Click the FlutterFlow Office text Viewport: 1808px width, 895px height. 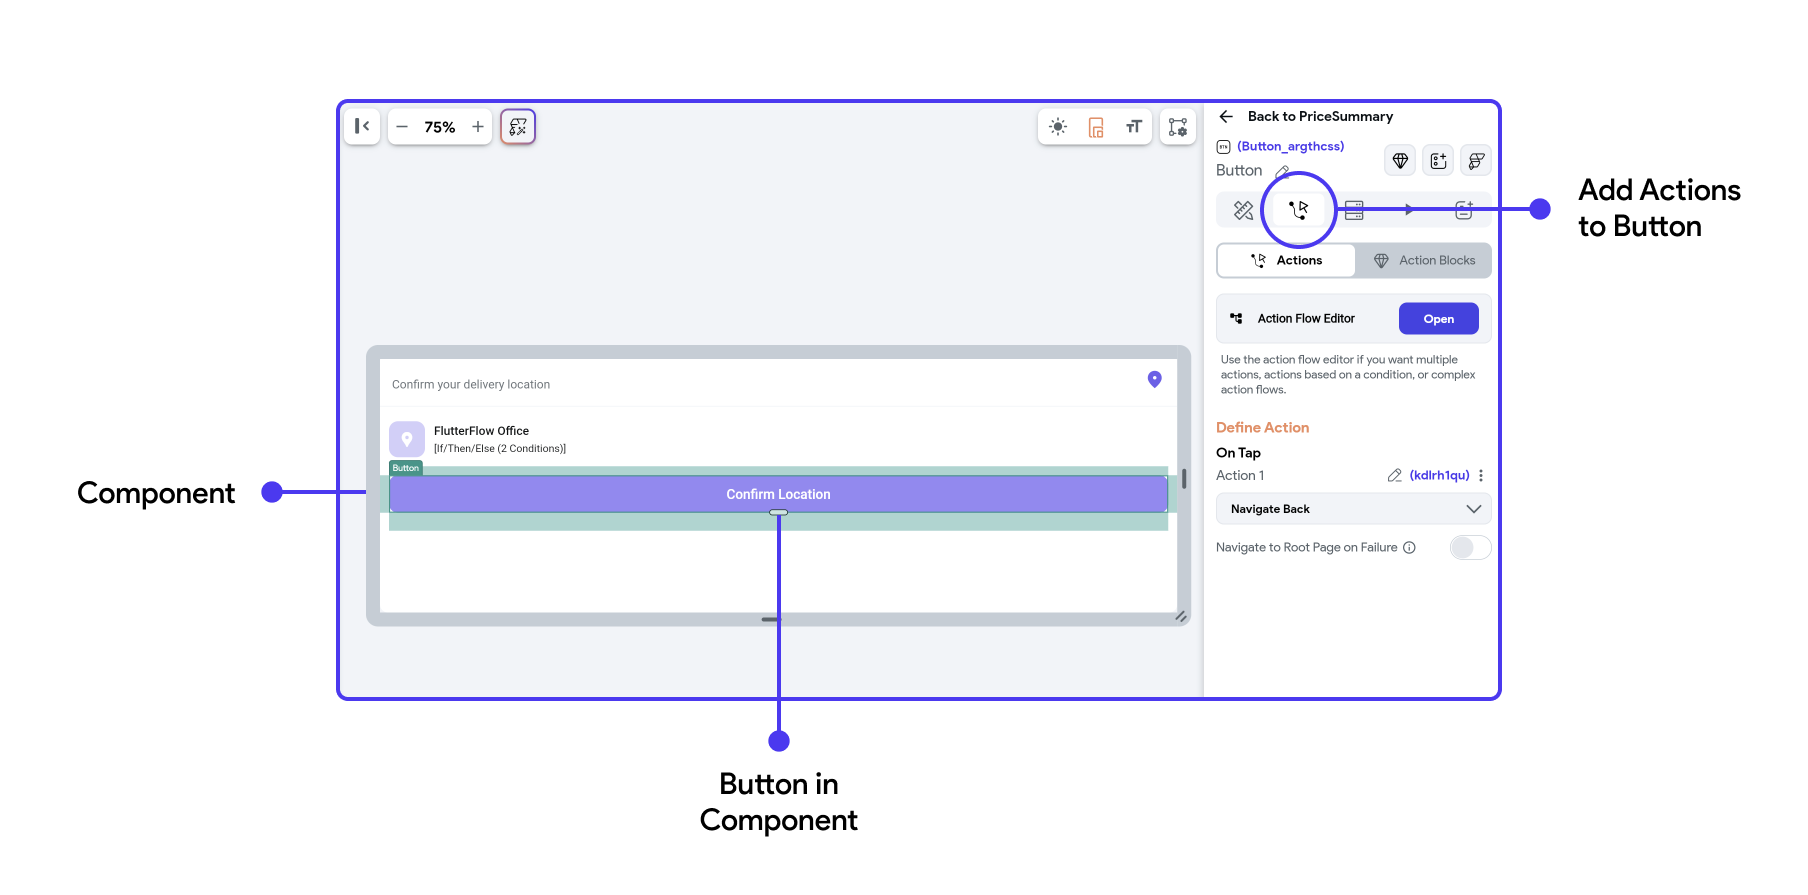[481, 431]
